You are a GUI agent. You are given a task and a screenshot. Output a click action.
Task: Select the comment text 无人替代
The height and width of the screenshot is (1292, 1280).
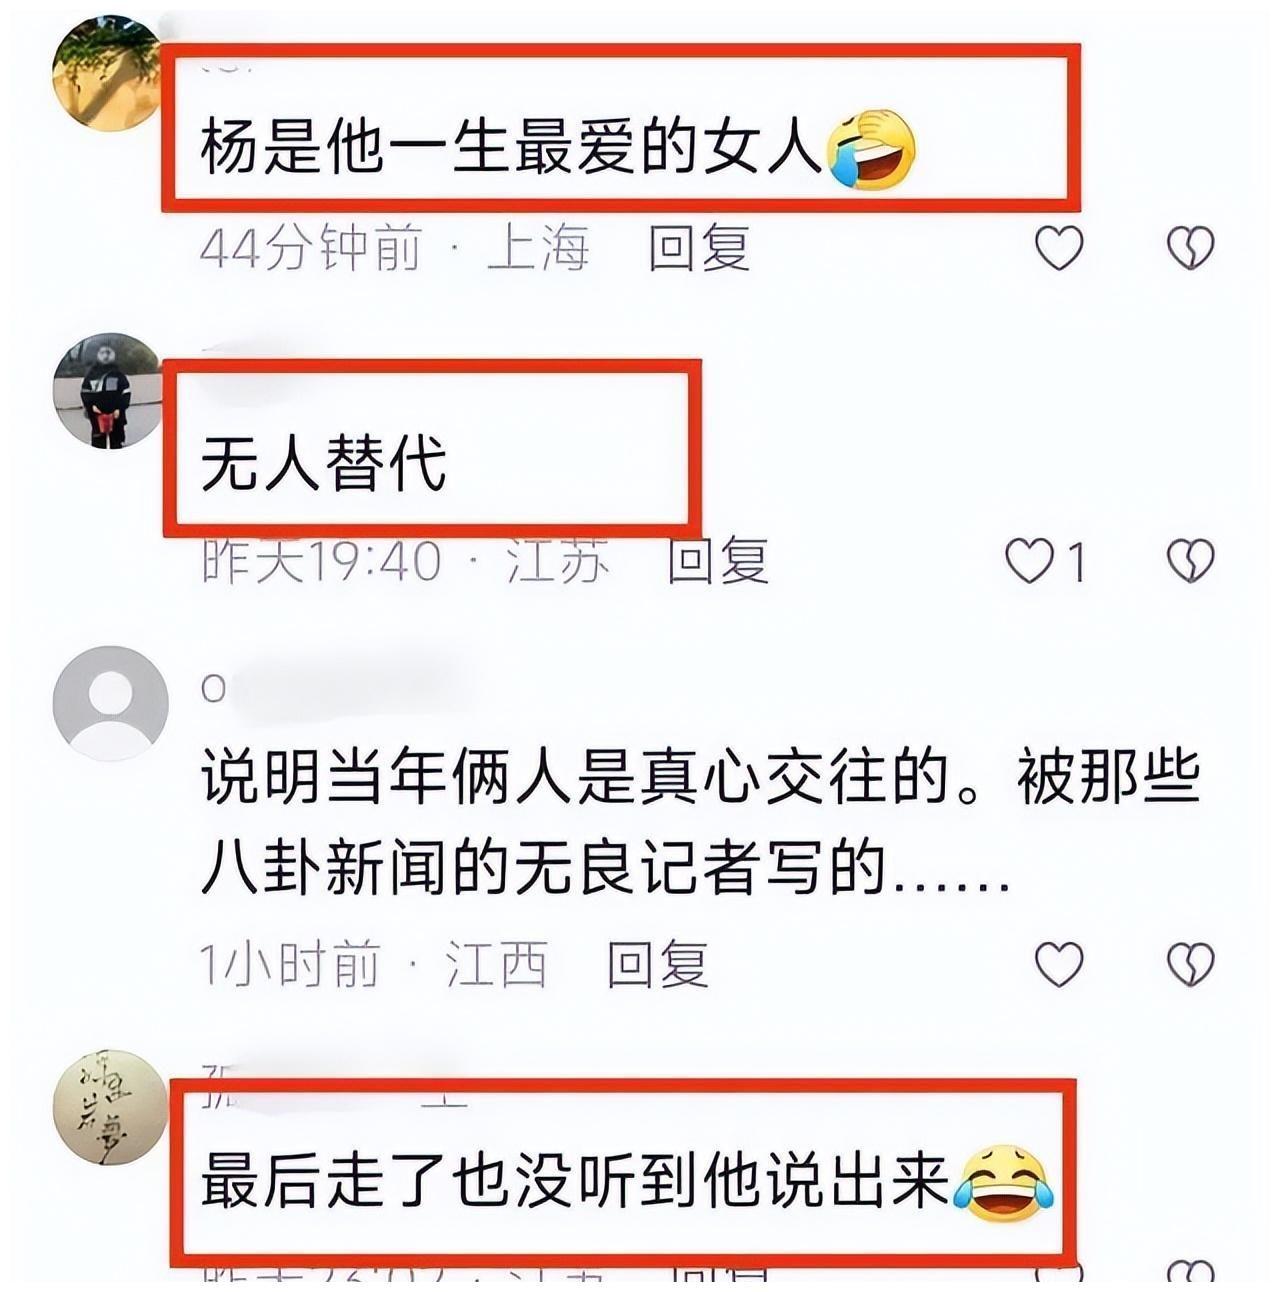[323, 464]
